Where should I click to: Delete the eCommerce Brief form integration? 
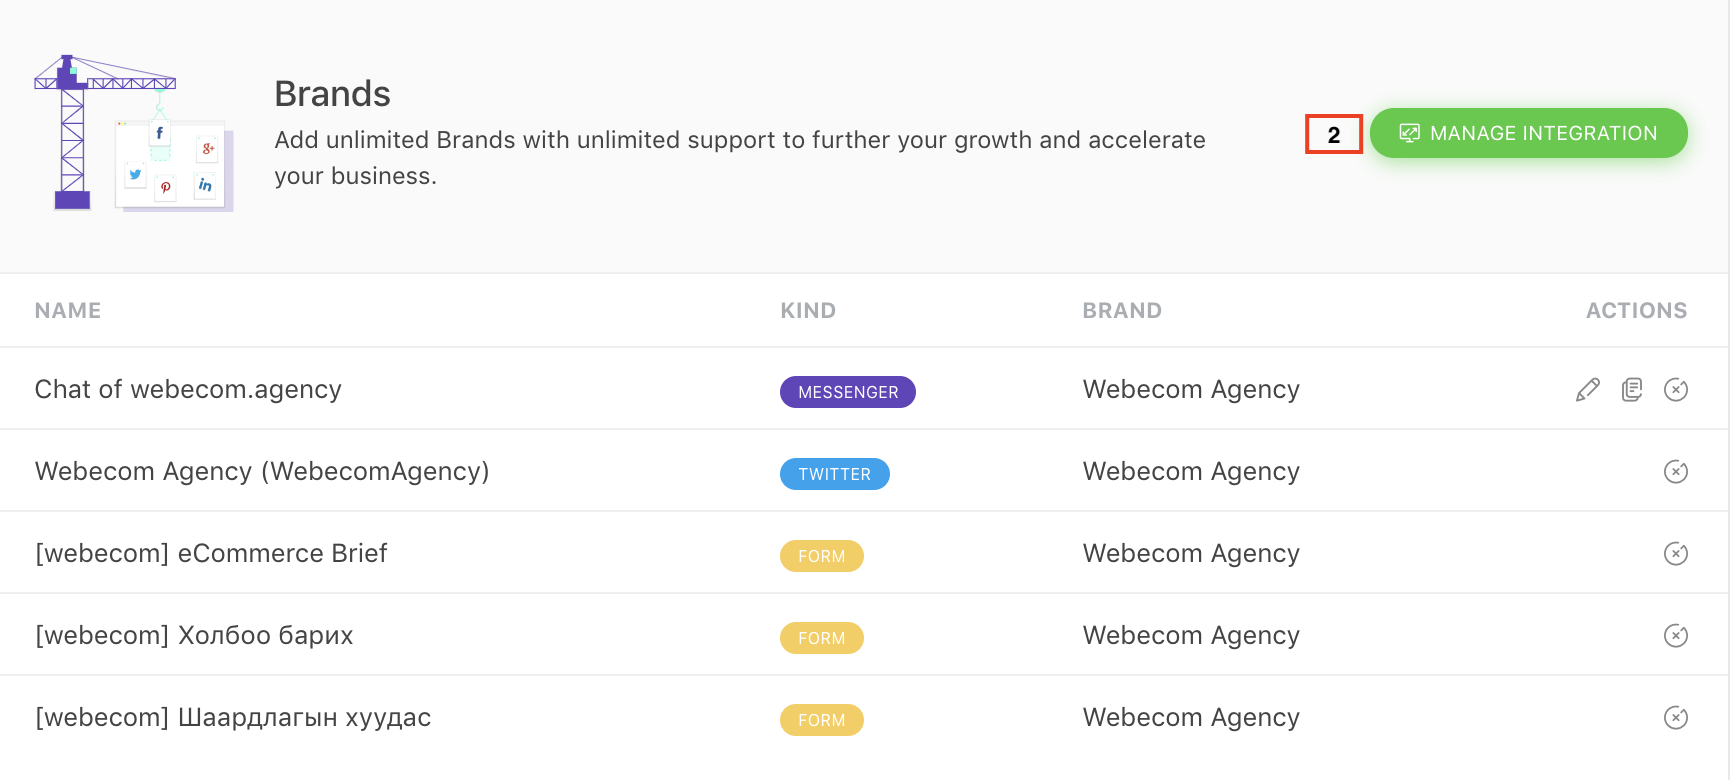(1676, 554)
